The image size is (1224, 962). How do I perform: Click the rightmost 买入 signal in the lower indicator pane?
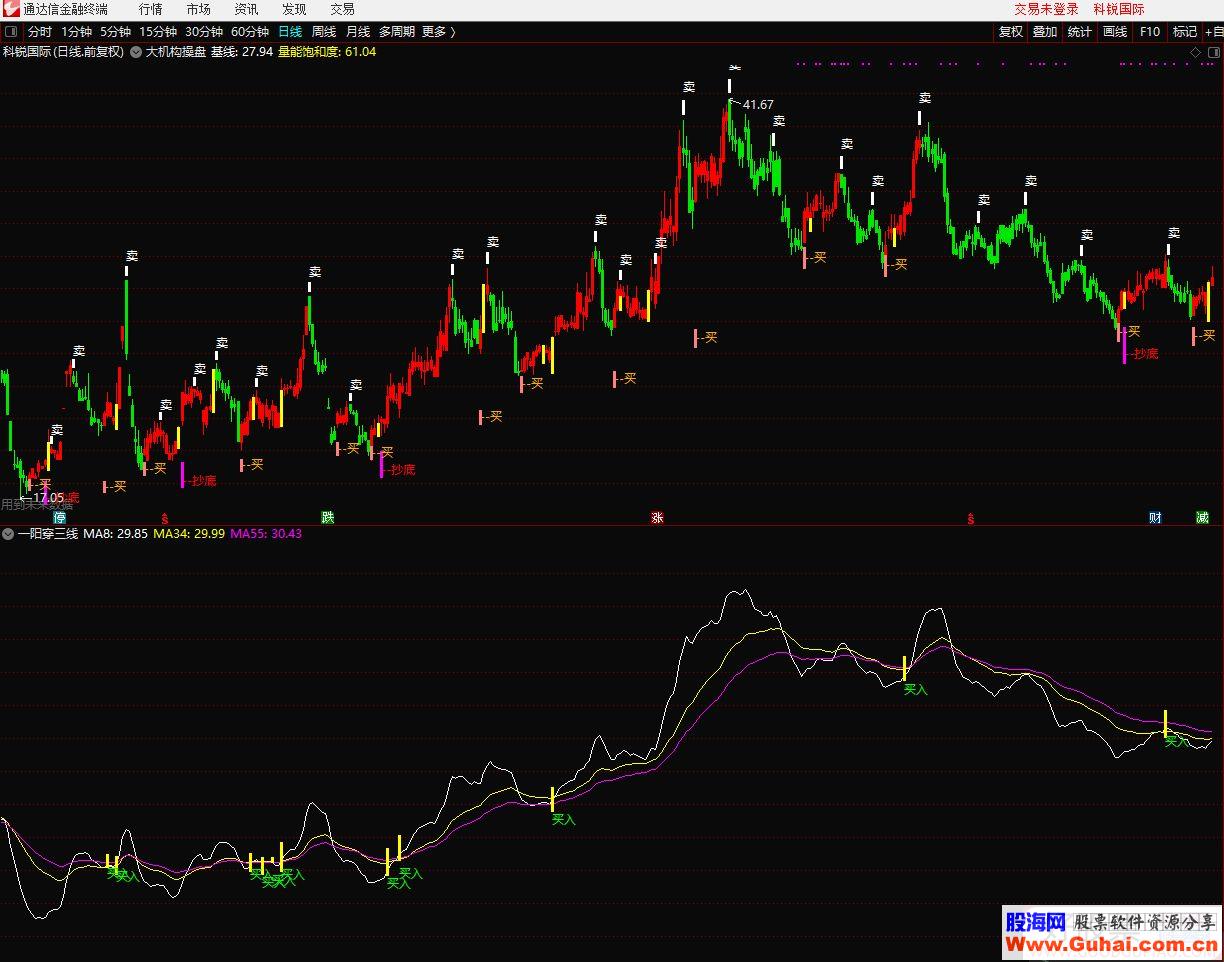[x=1178, y=741]
